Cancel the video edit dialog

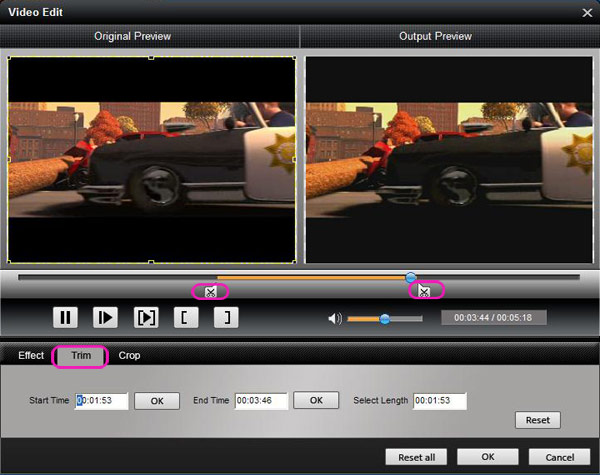pos(559,457)
